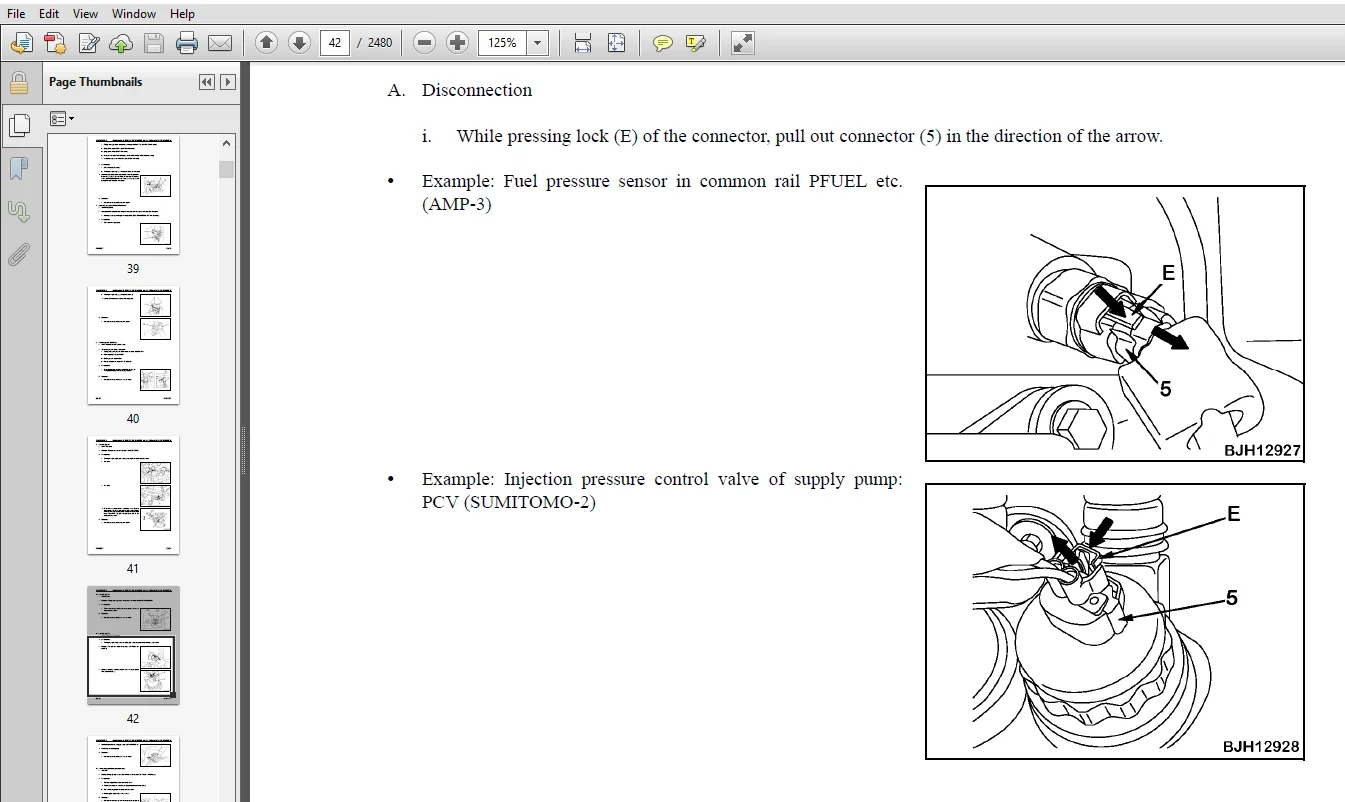
Task: Click the thumbnail panel scroll thumb
Action: (x=227, y=169)
